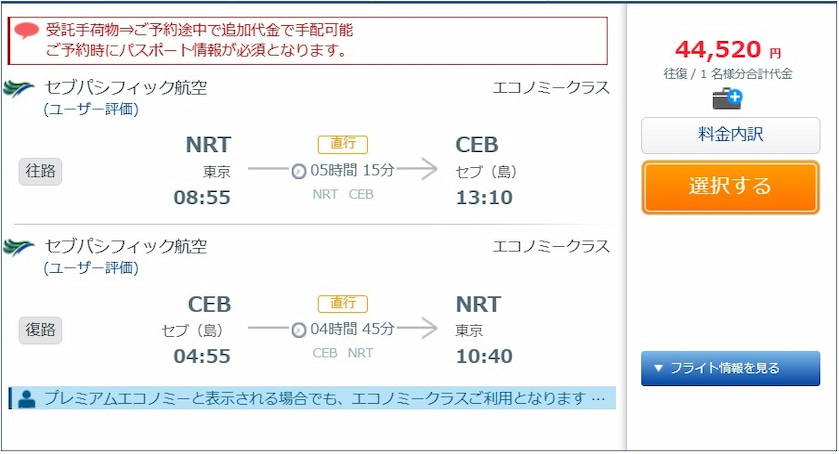Click the premium economy blue notice bar

320,398
